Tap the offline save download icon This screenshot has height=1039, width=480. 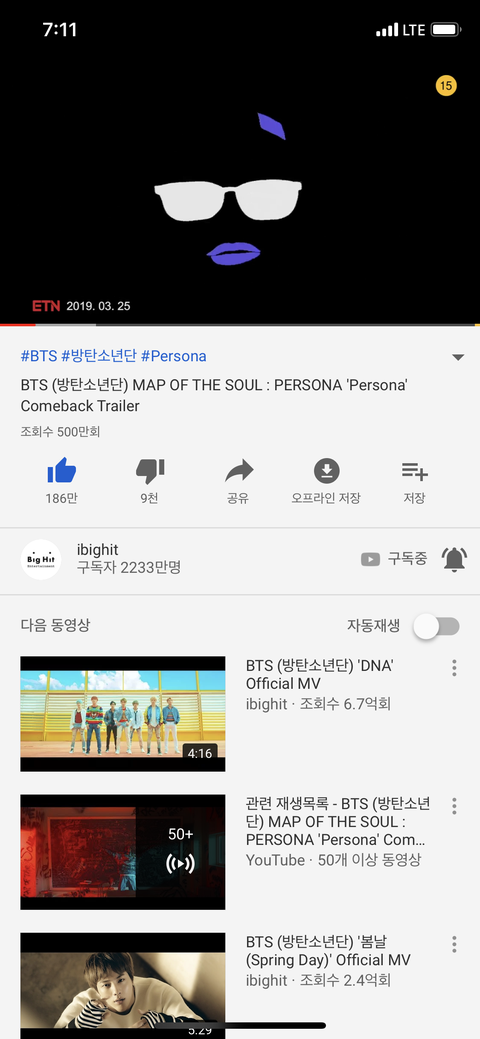[326, 471]
